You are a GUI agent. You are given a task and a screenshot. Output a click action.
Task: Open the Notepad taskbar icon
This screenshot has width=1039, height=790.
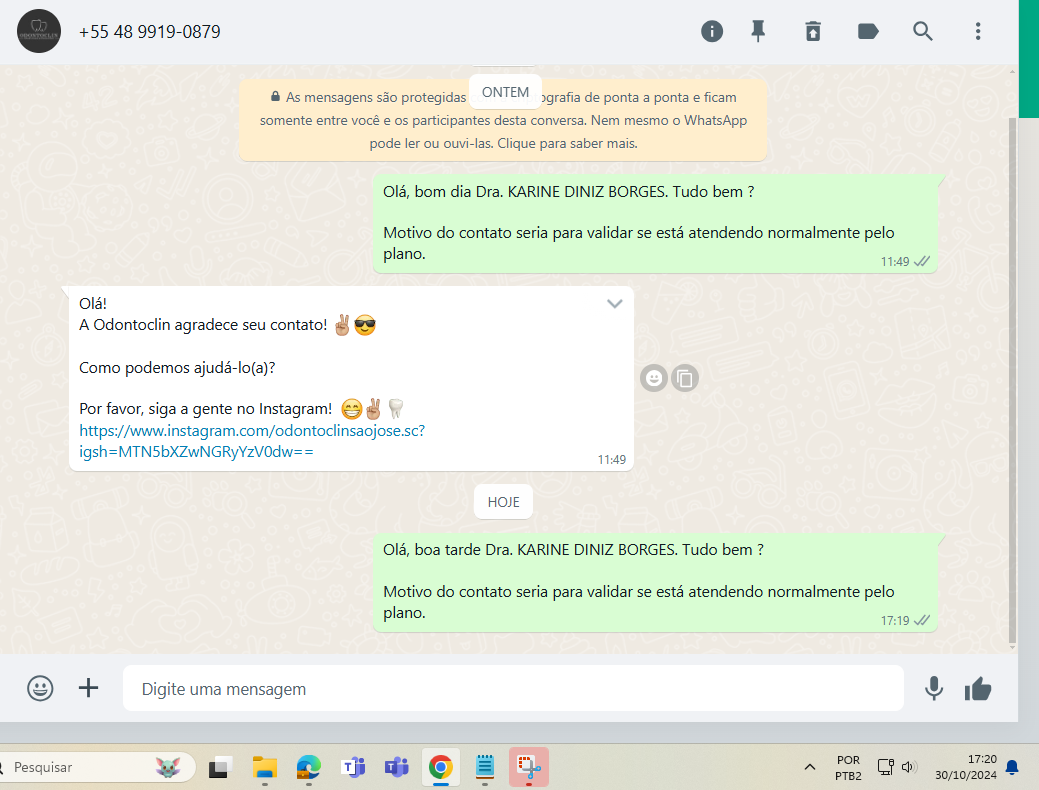click(484, 767)
